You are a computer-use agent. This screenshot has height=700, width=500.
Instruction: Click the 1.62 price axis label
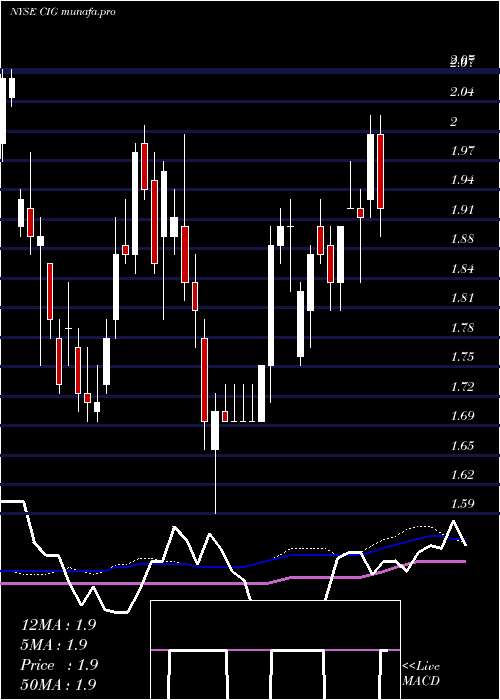click(462, 475)
